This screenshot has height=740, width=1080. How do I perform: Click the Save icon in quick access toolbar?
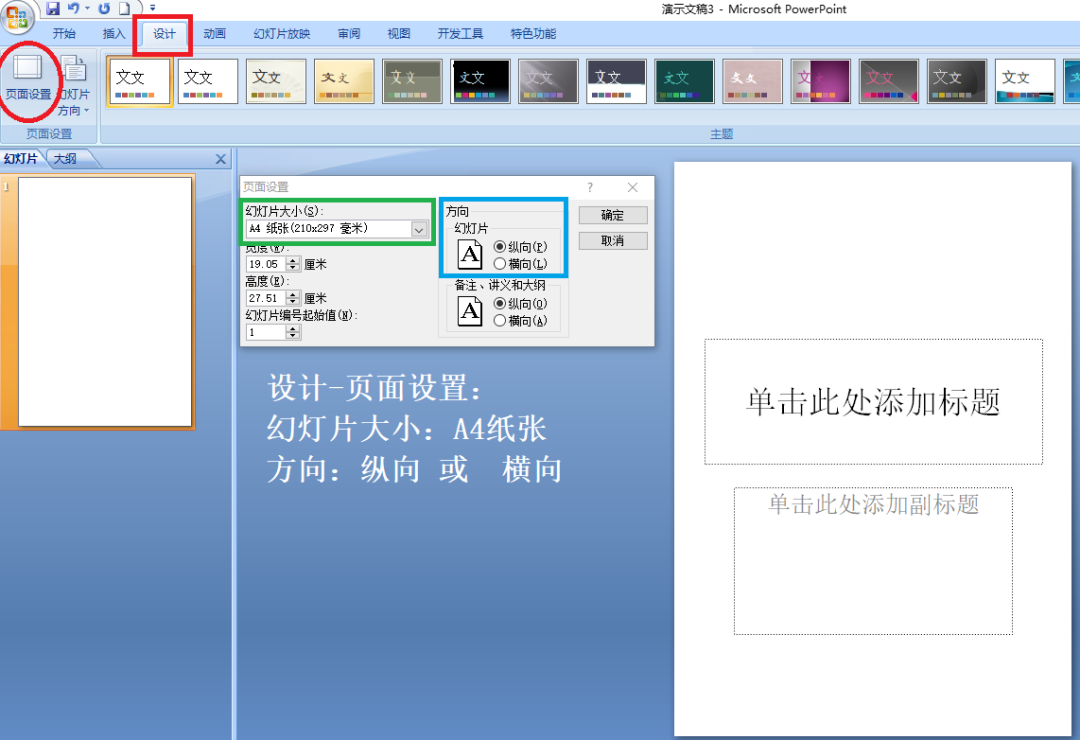(53, 8)
